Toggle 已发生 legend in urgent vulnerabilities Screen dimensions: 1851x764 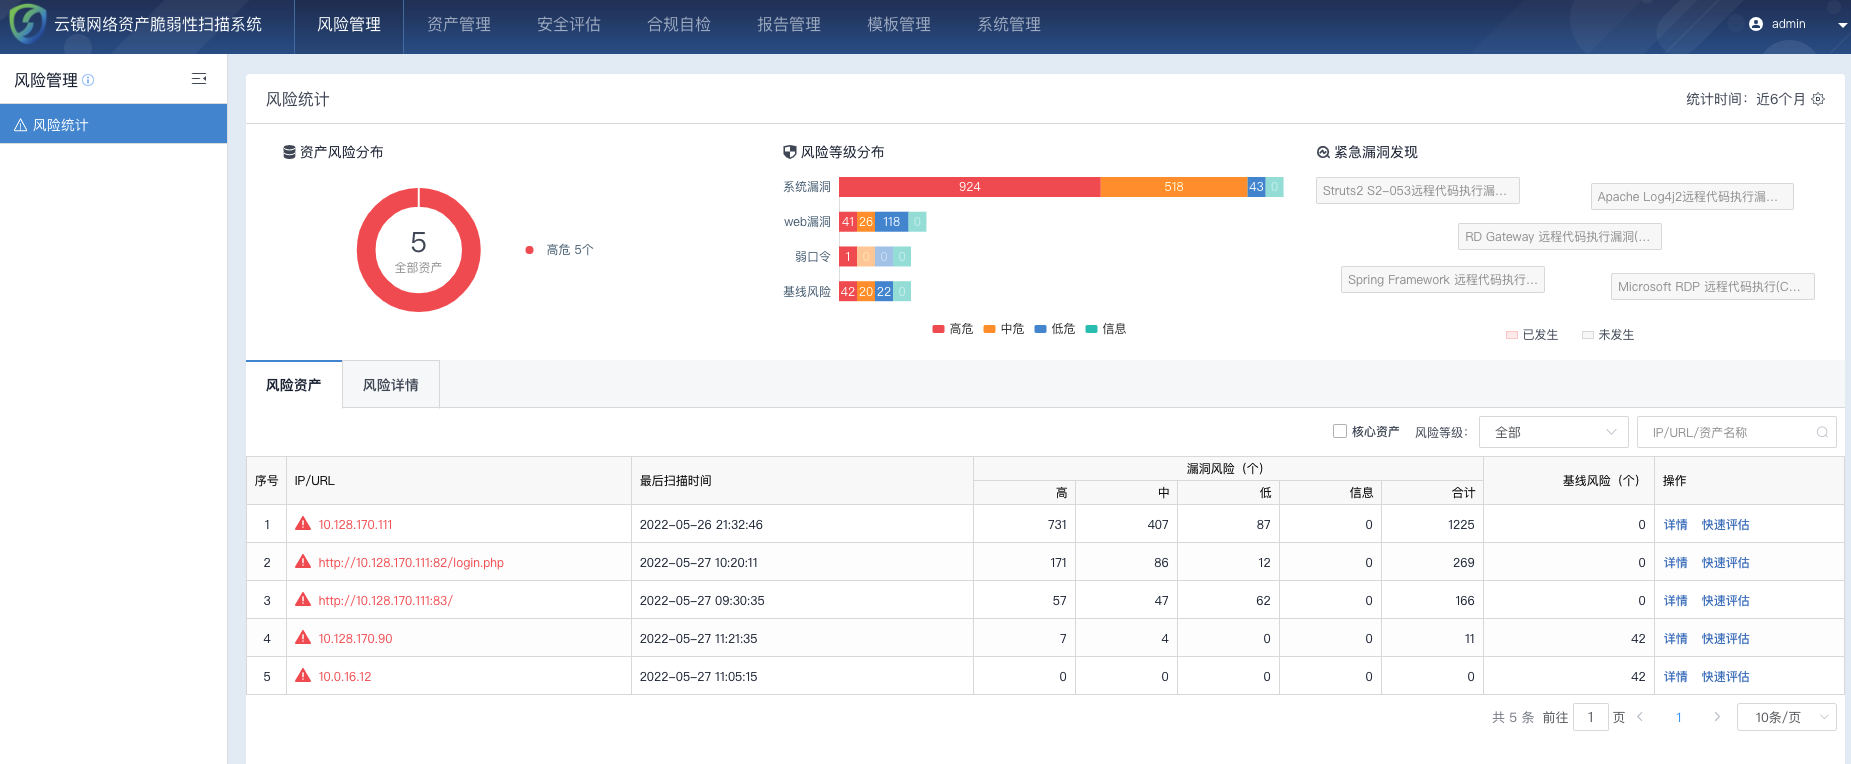click(1532, 335)
